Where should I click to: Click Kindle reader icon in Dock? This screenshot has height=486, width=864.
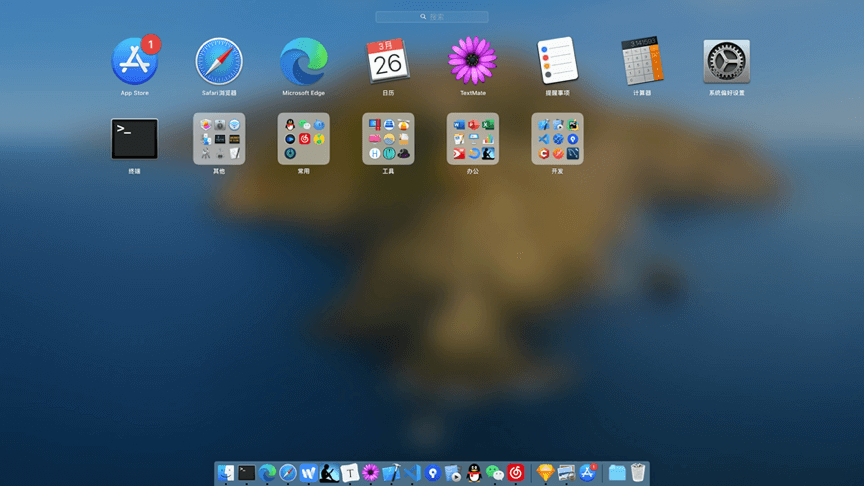329,473
